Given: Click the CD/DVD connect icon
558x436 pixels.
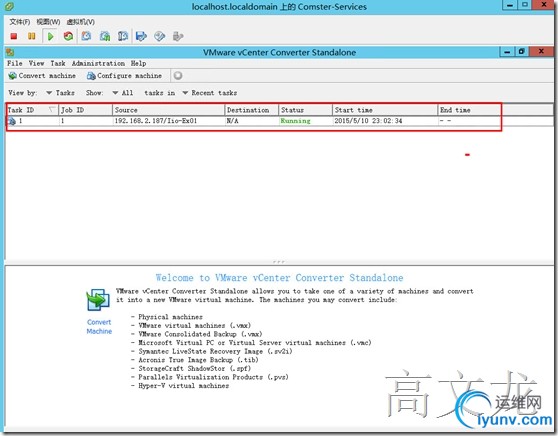Looking at the screenshot, I should click(159, 36).
